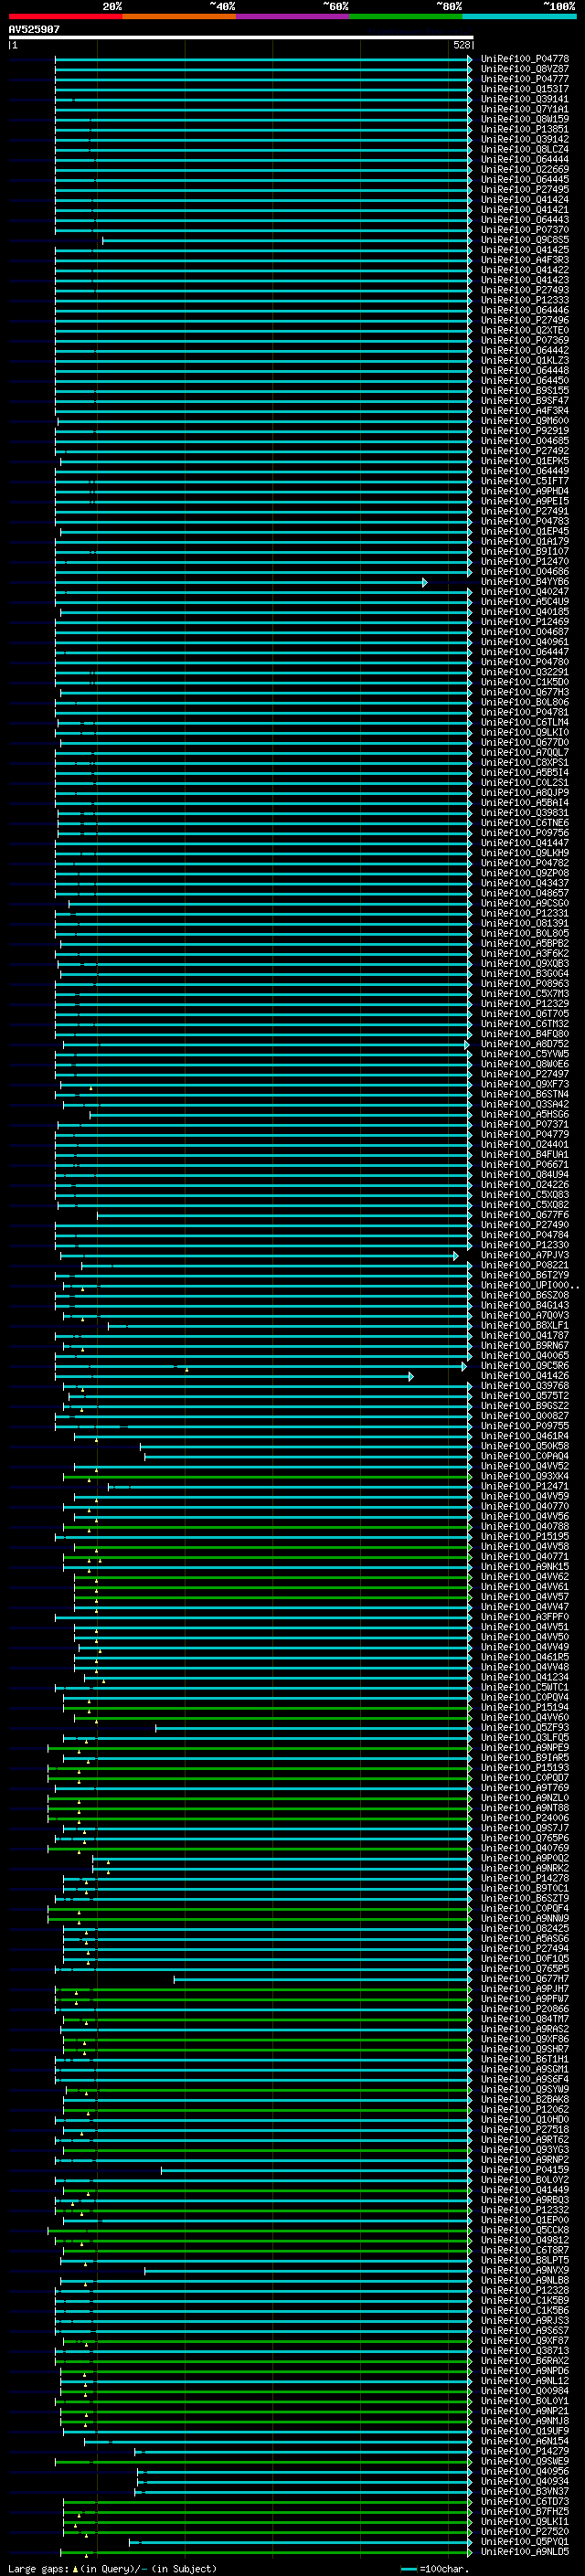
Task: Click the red 20% identity legend segment
Action: (x=65, y=17)
